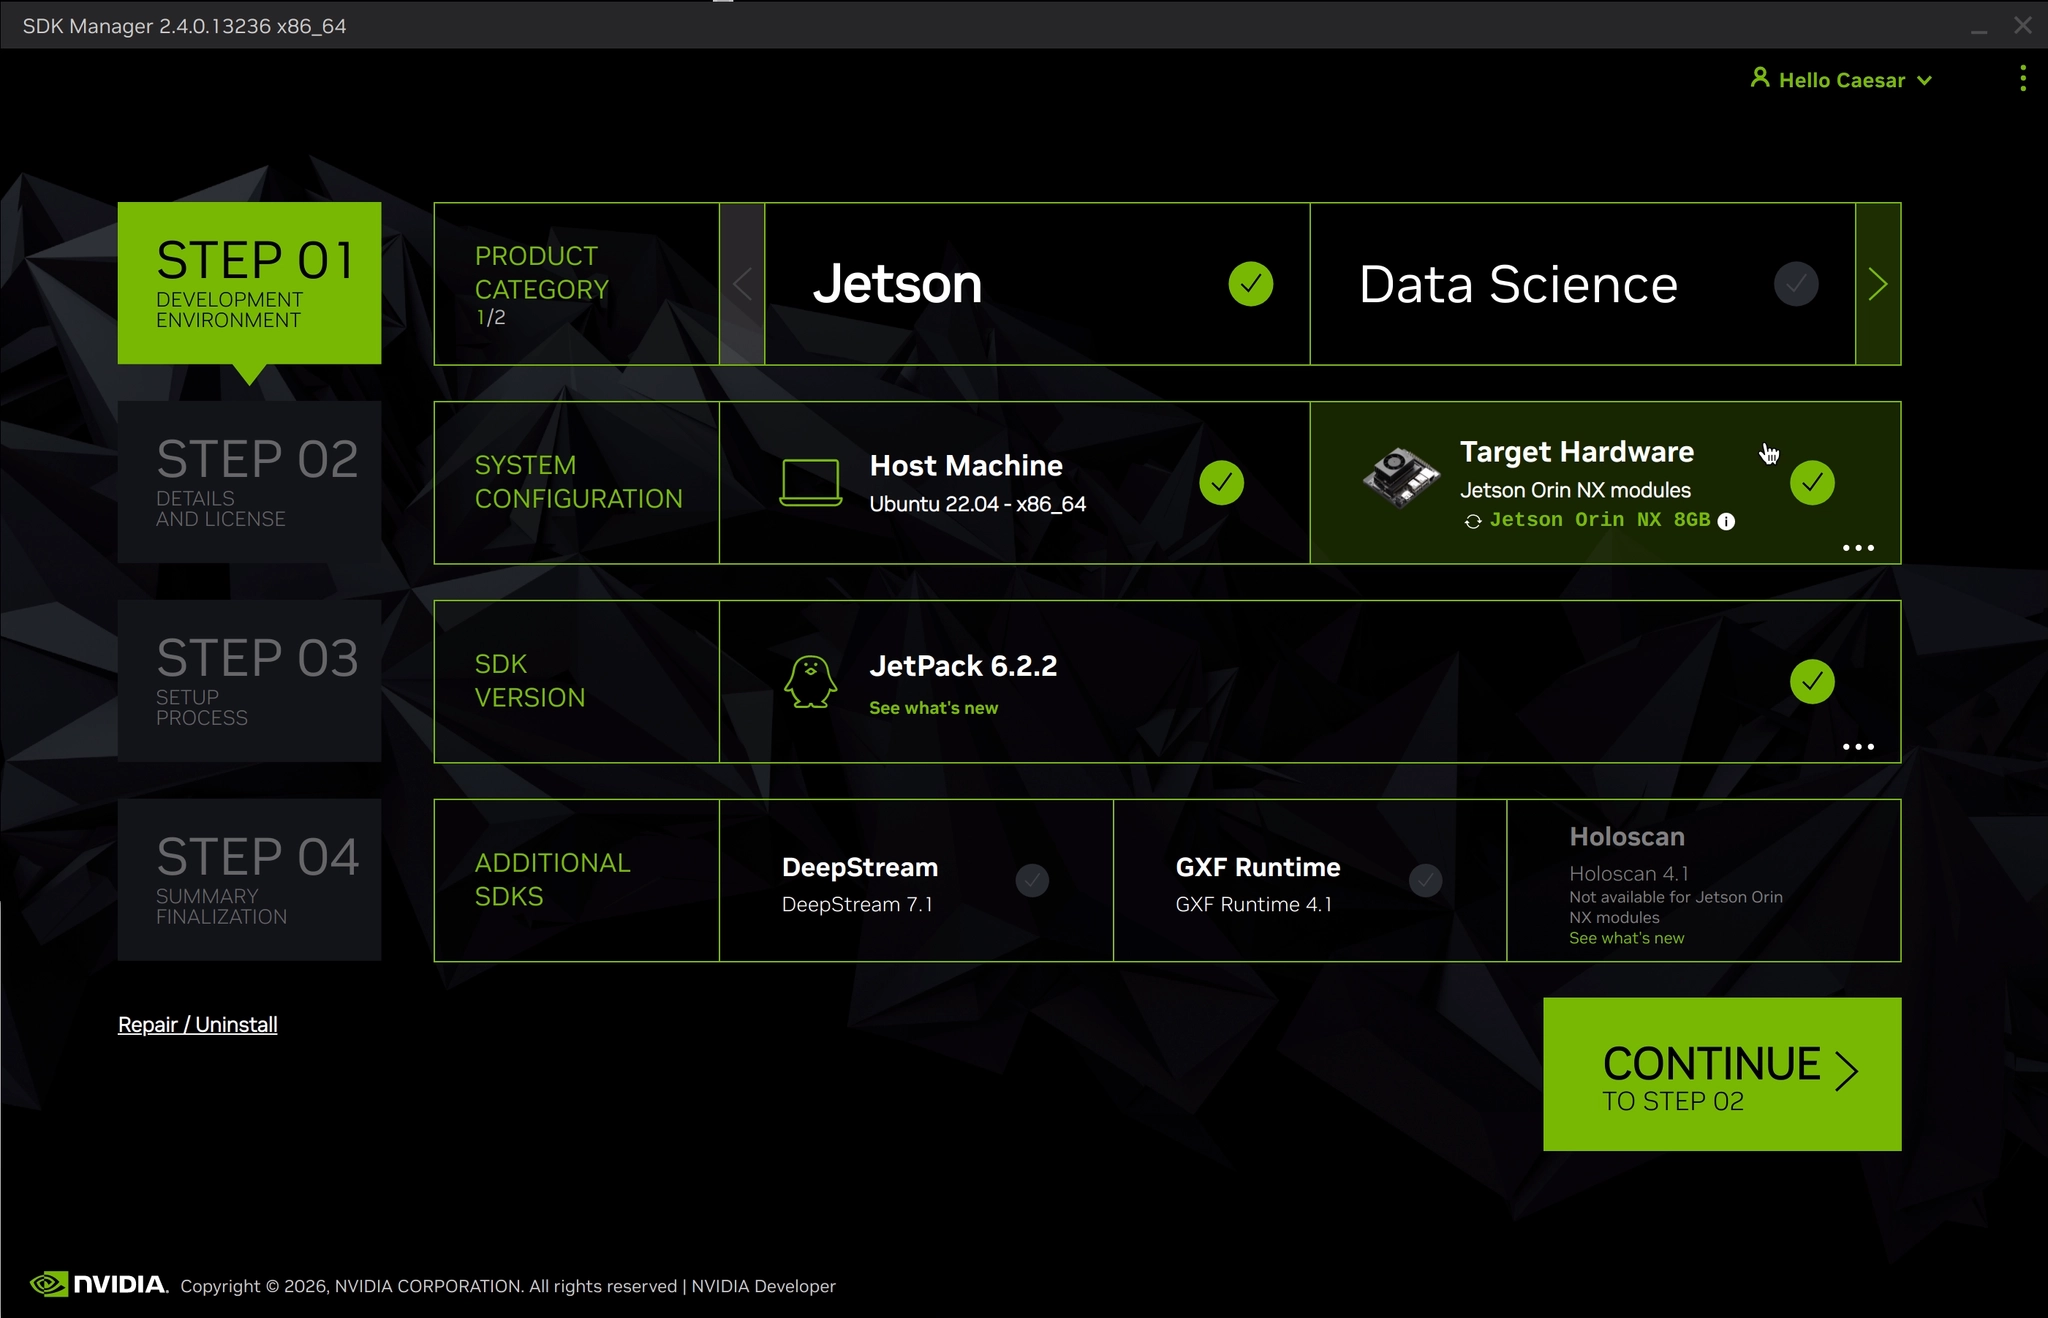Select the STEP 04 Summary Finalization tab
Screen dimensions: 2048x1318
pos(249,880)
